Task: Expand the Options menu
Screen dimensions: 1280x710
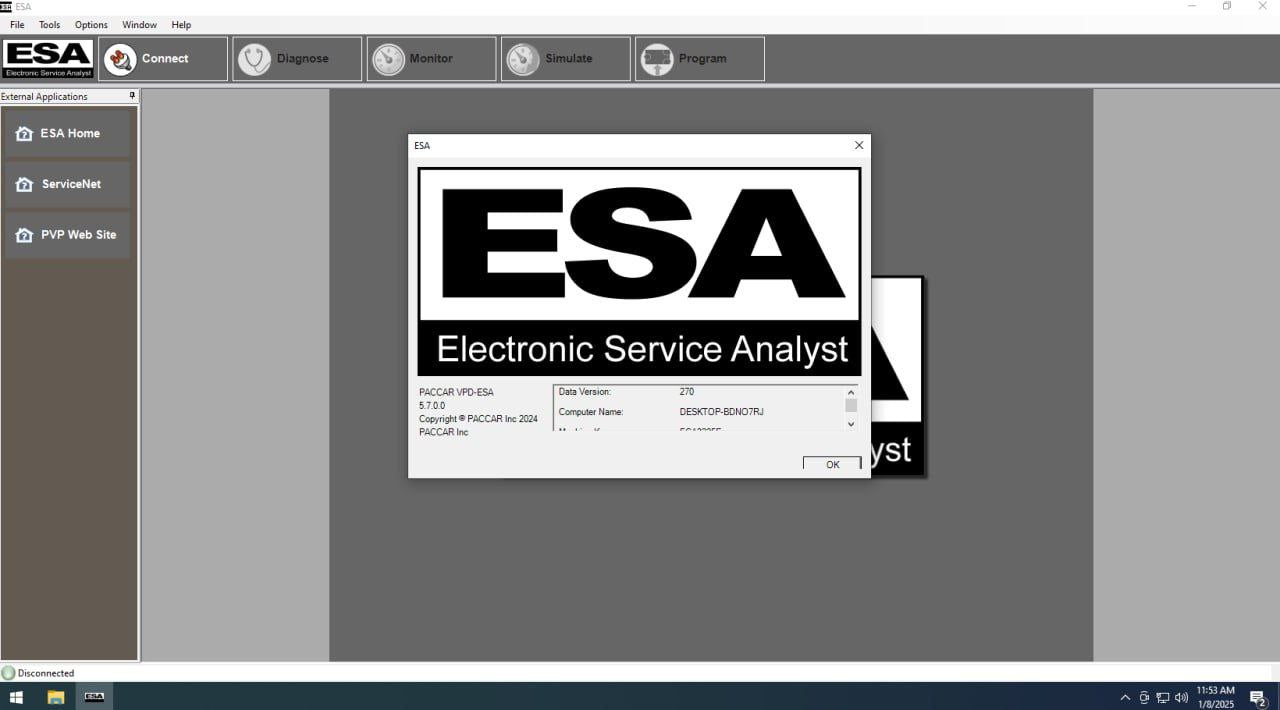Action: point(91,25)
